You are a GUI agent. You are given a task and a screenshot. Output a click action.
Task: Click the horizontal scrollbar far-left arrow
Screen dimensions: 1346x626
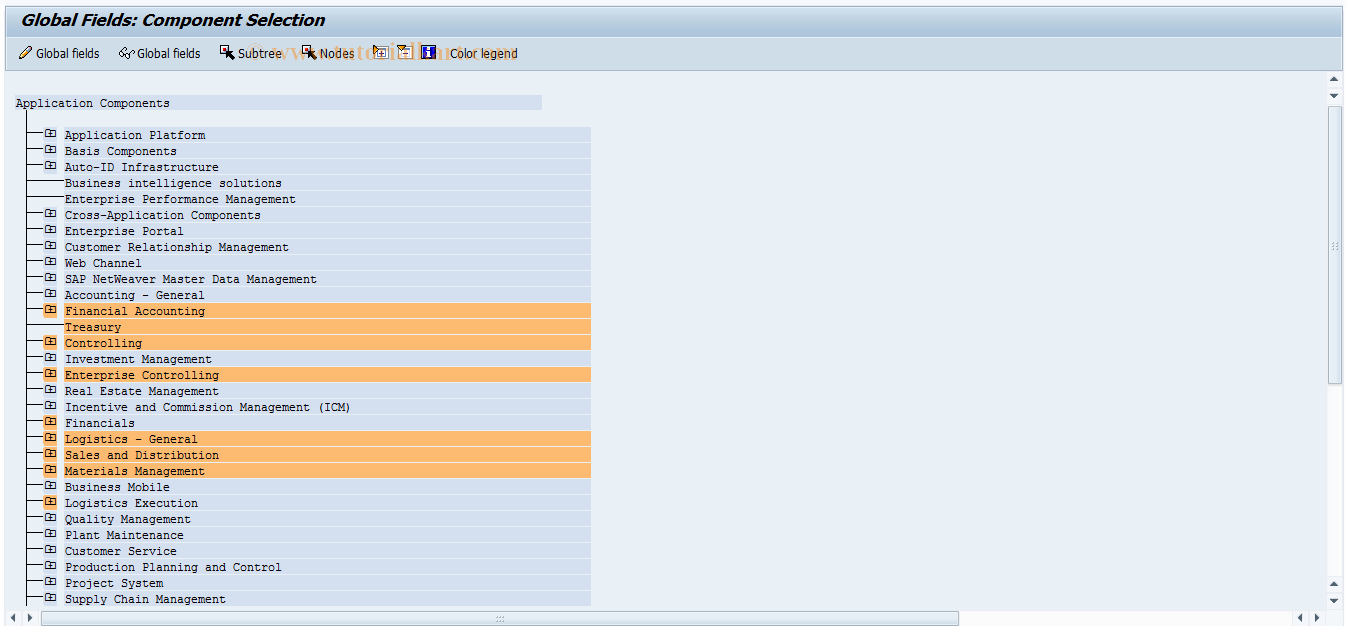point(13,618)
